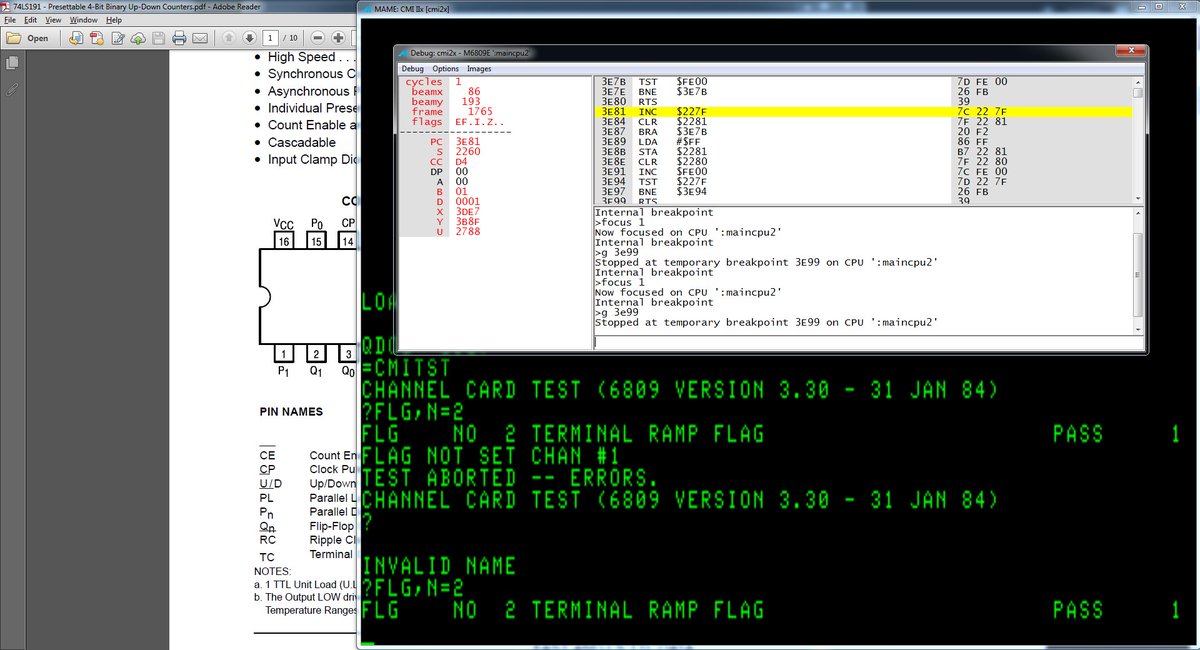The width and height of the screenshot is (1200, 650).
Task: Click the page number field showing 1
Action: 271,38
